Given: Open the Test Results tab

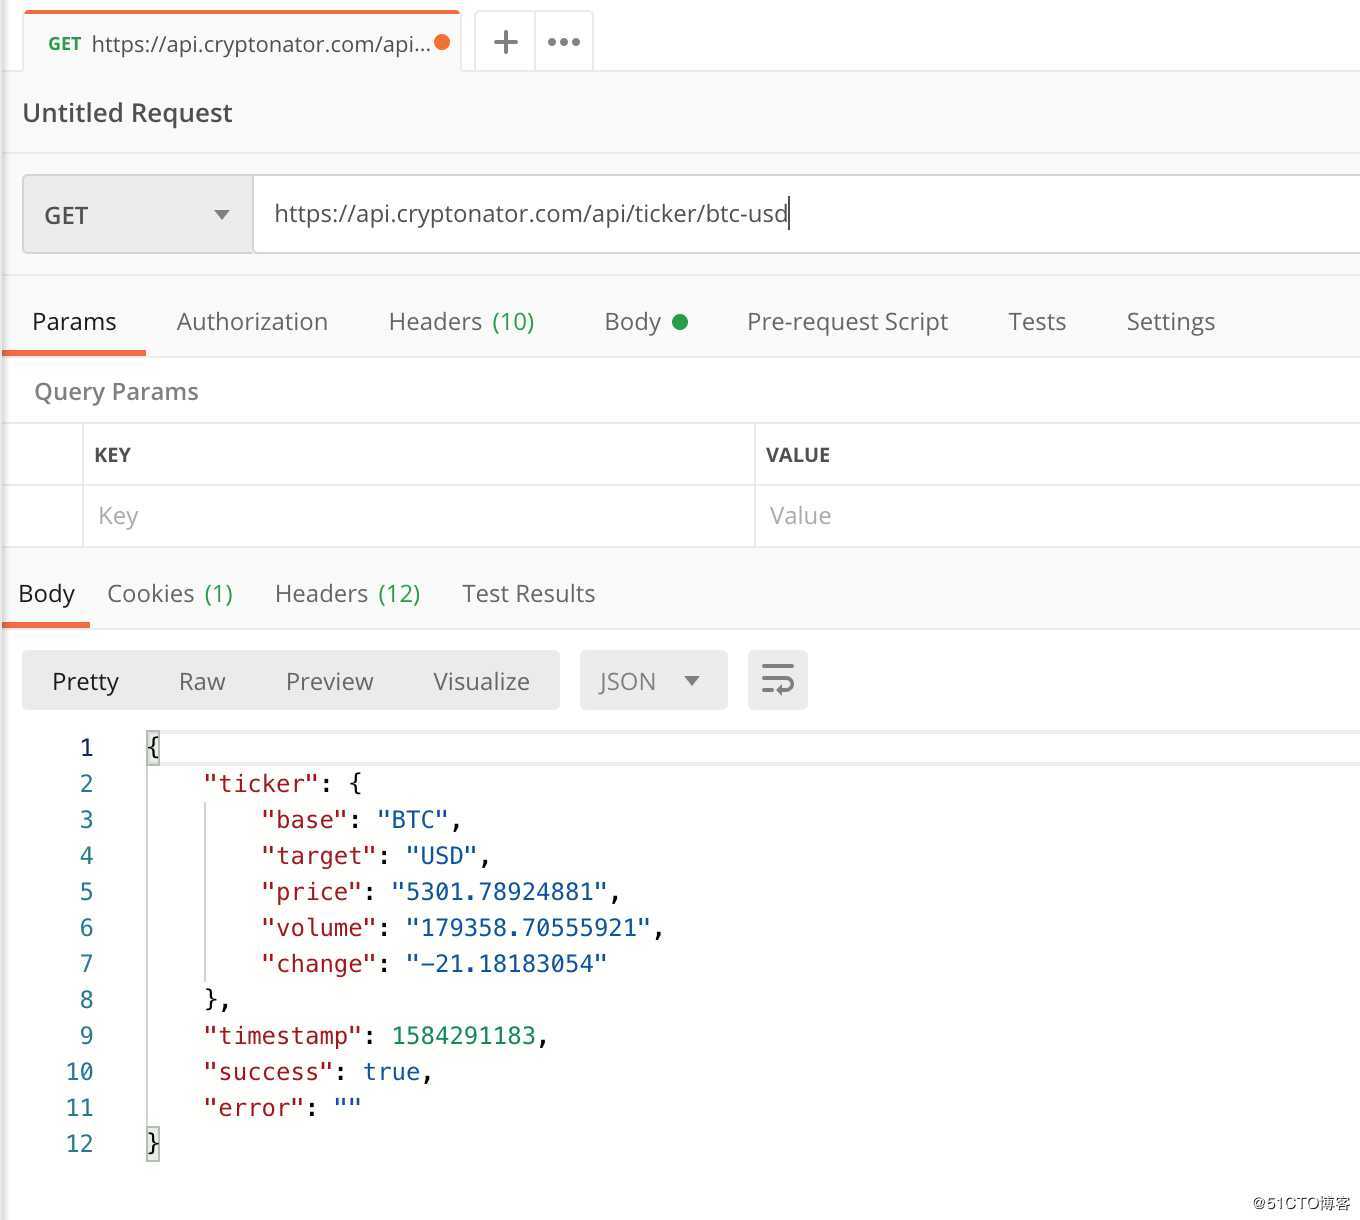Looking at the screenshot, I should tap(528, 594).
